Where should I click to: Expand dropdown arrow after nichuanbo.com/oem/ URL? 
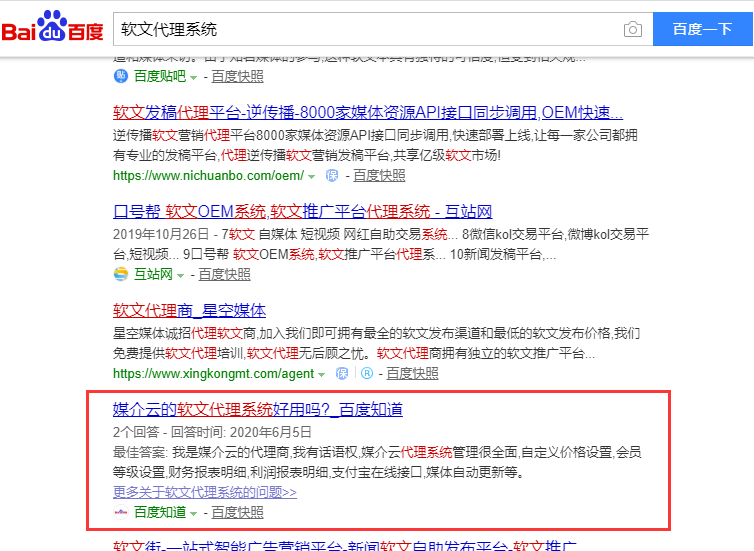[x=312, y=177]
